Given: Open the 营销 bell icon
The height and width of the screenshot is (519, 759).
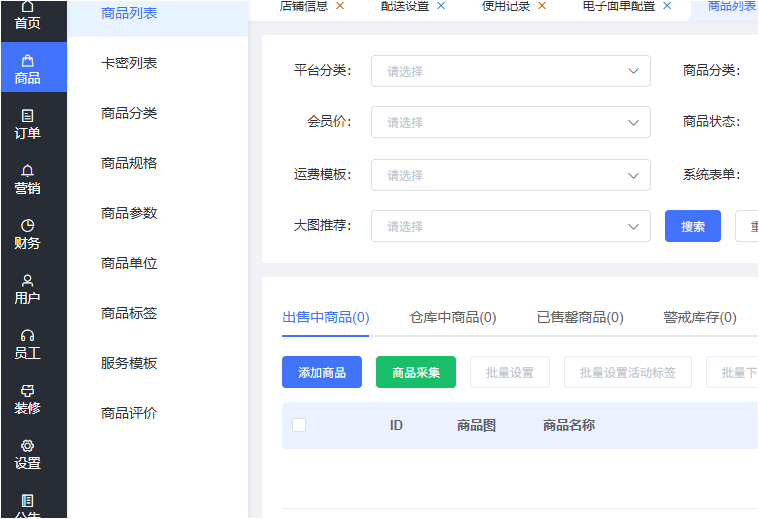Looking at the screenshot, I should coord(28,170).
